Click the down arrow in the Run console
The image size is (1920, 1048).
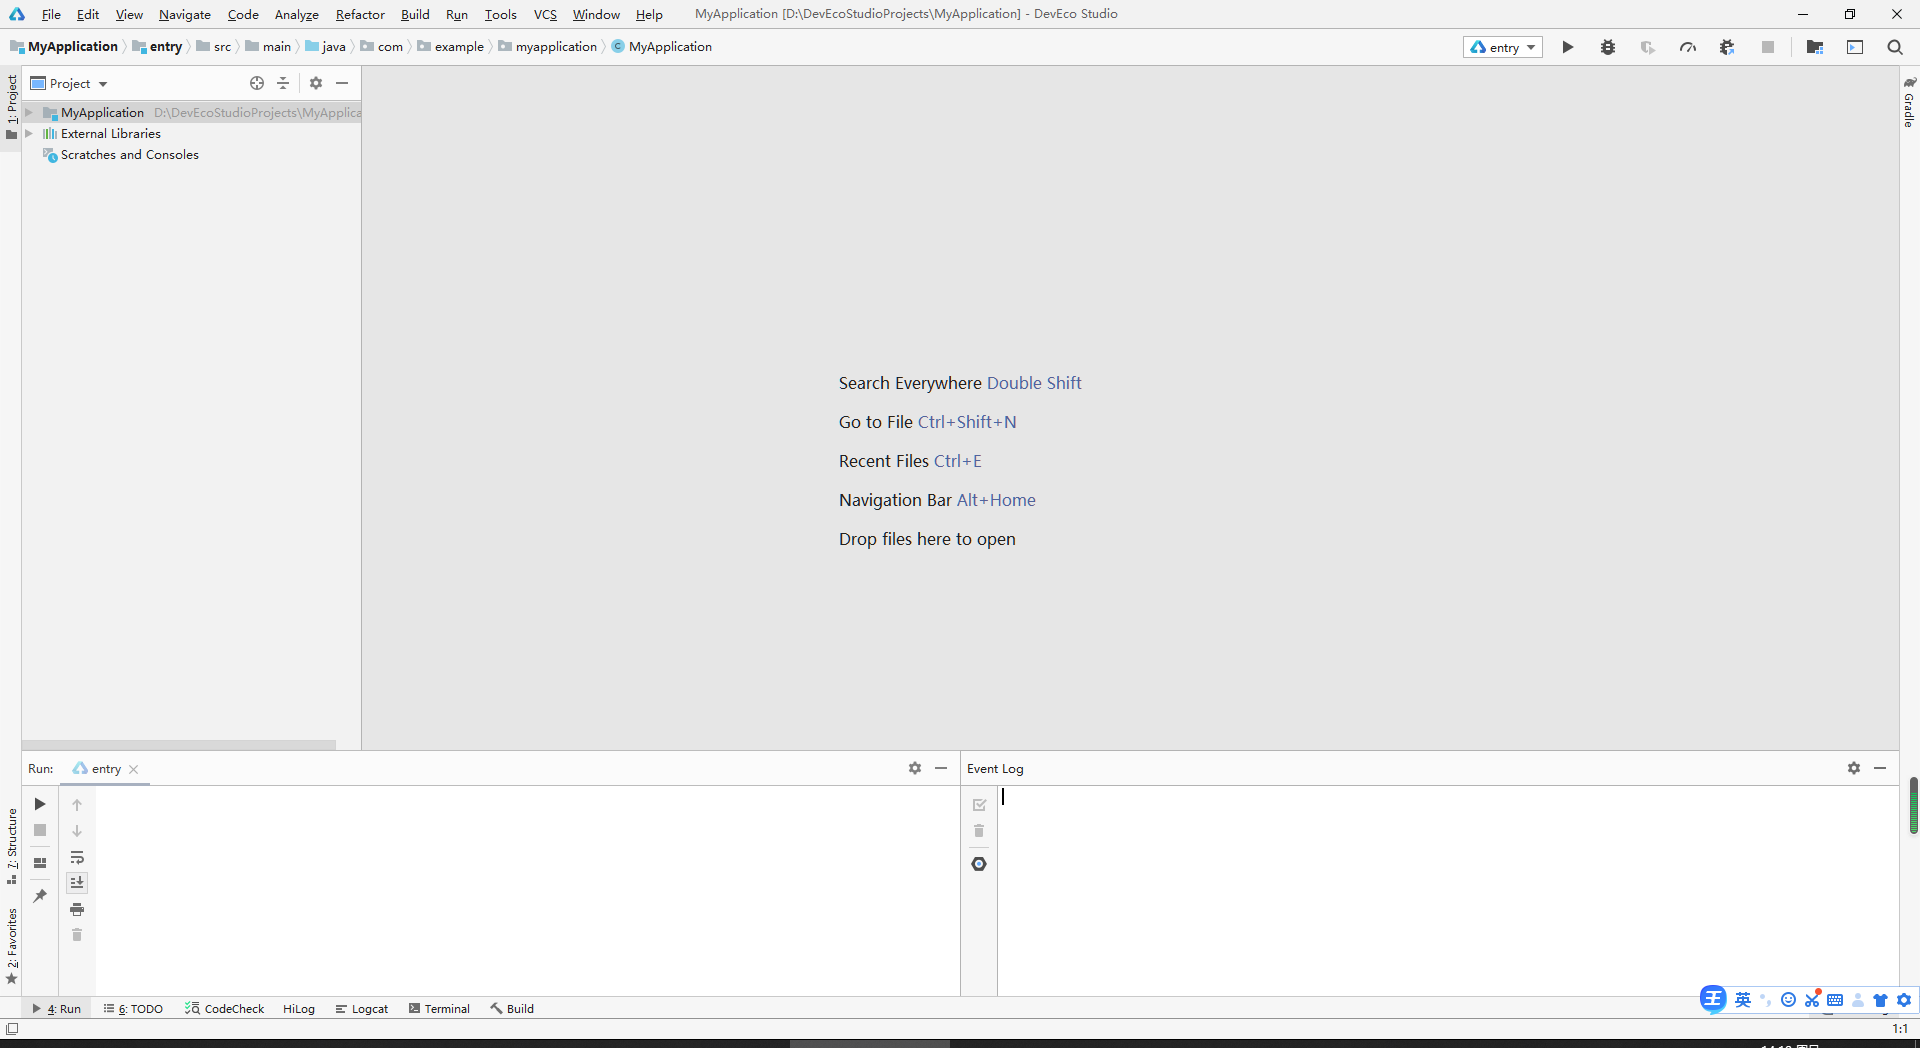(x=77, y=831)
